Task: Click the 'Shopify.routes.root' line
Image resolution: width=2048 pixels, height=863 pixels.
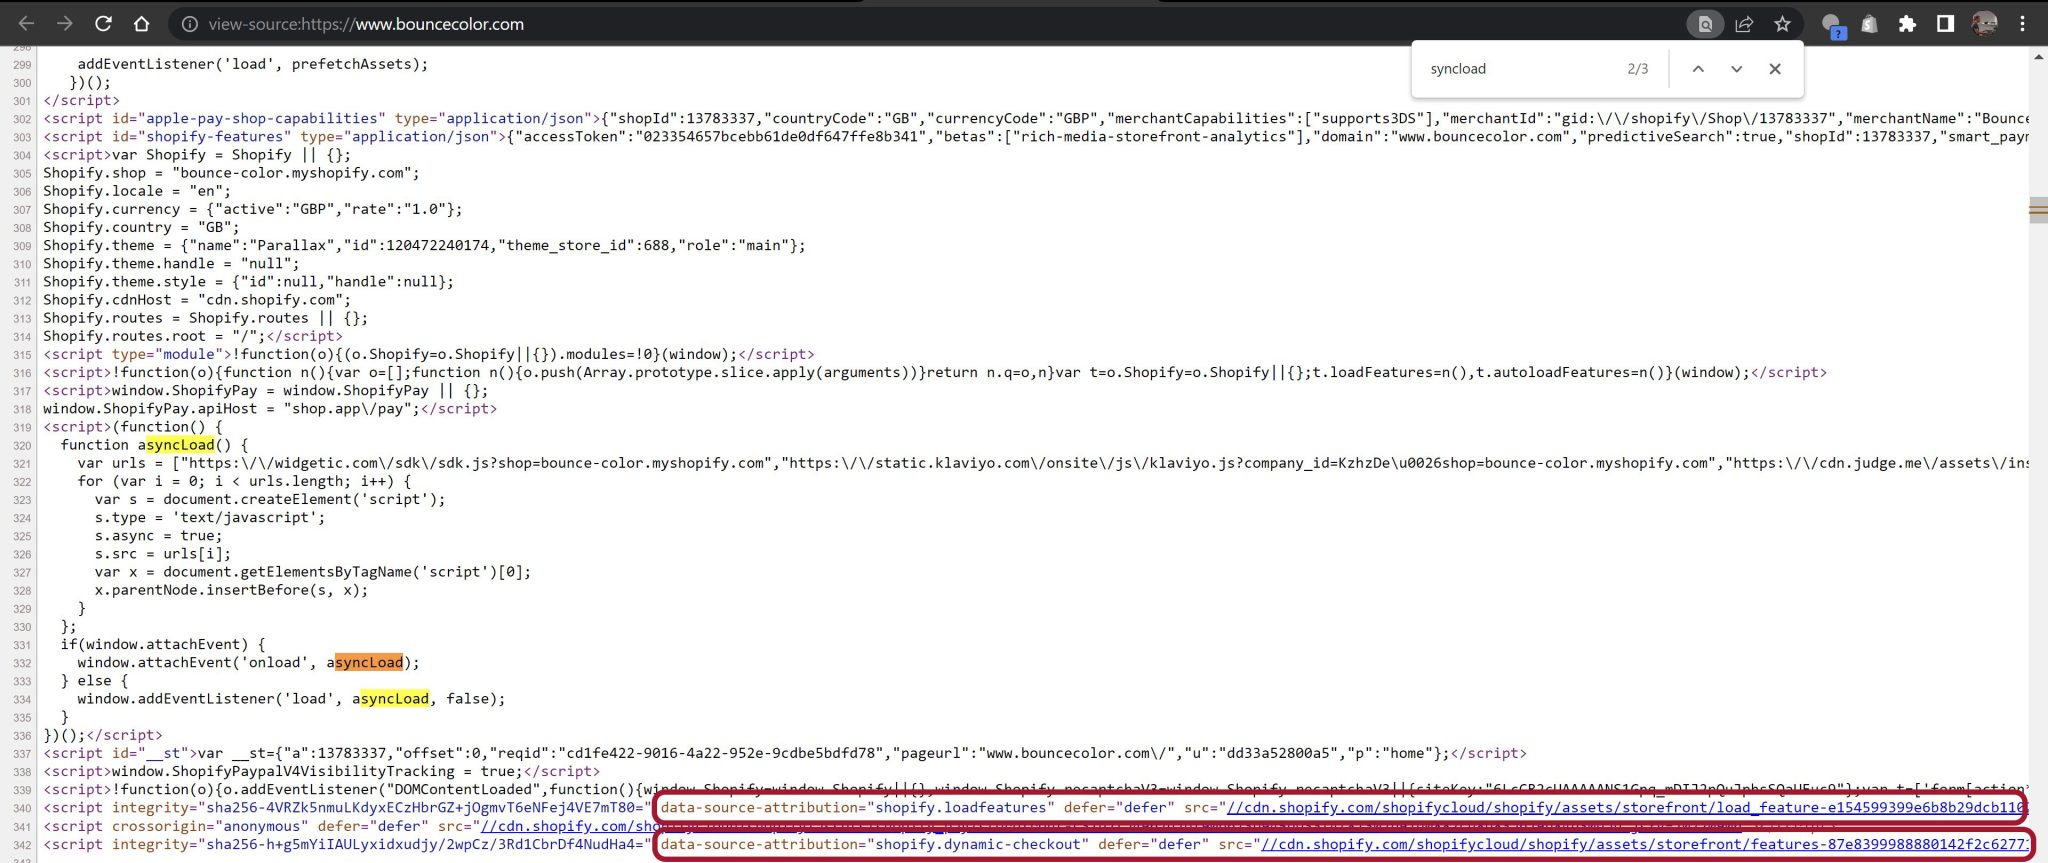Action: (x=193, y=336)
